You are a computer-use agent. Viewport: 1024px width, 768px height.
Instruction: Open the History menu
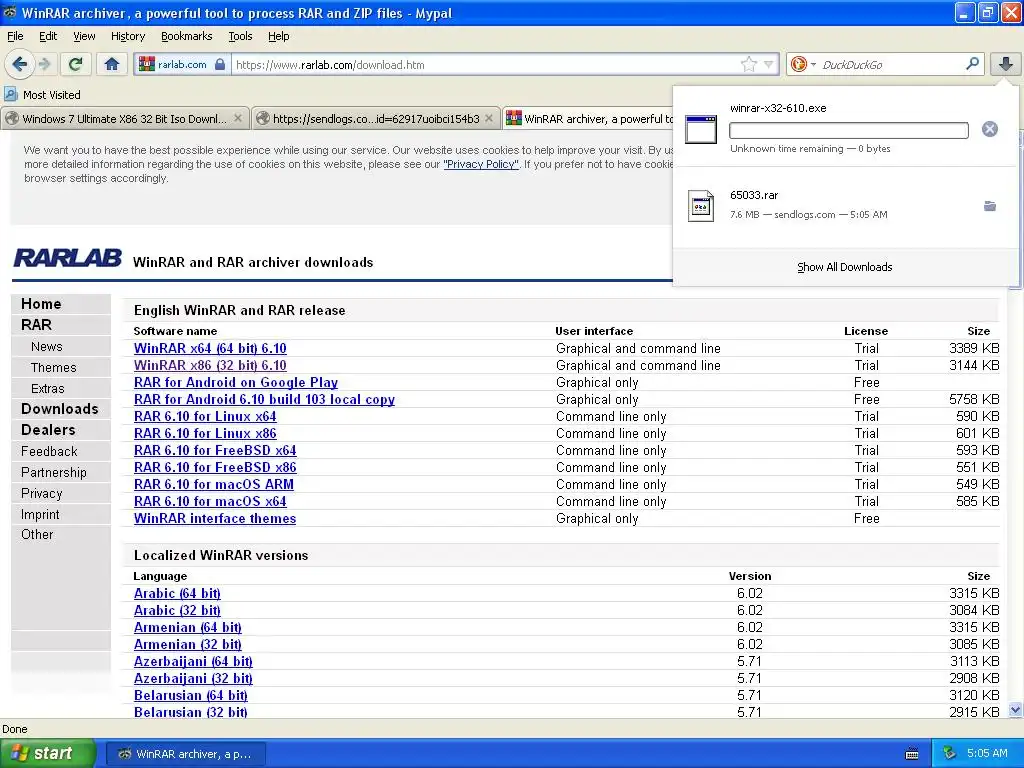point(127,36)
